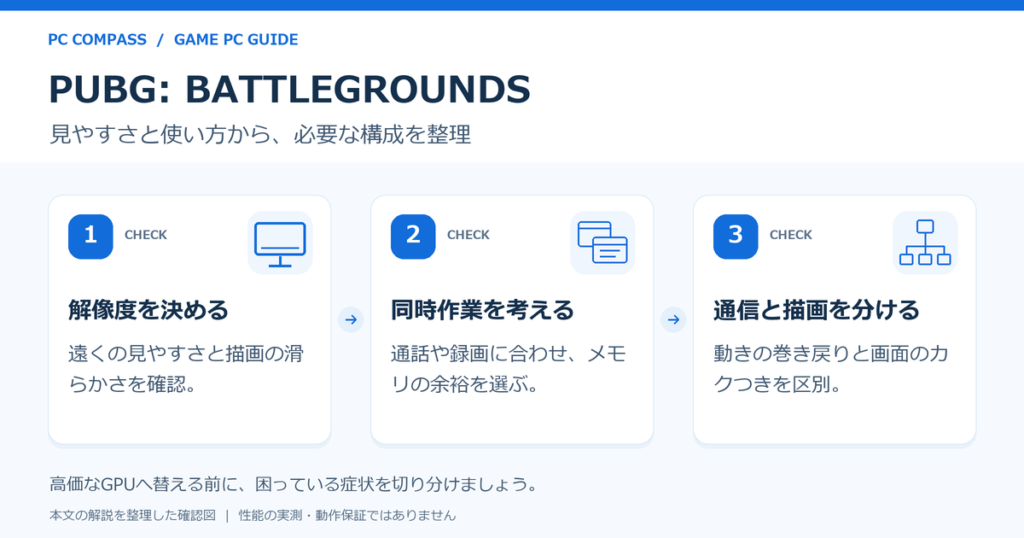Click the CHECK label beside badge 1

click(146, 235)
